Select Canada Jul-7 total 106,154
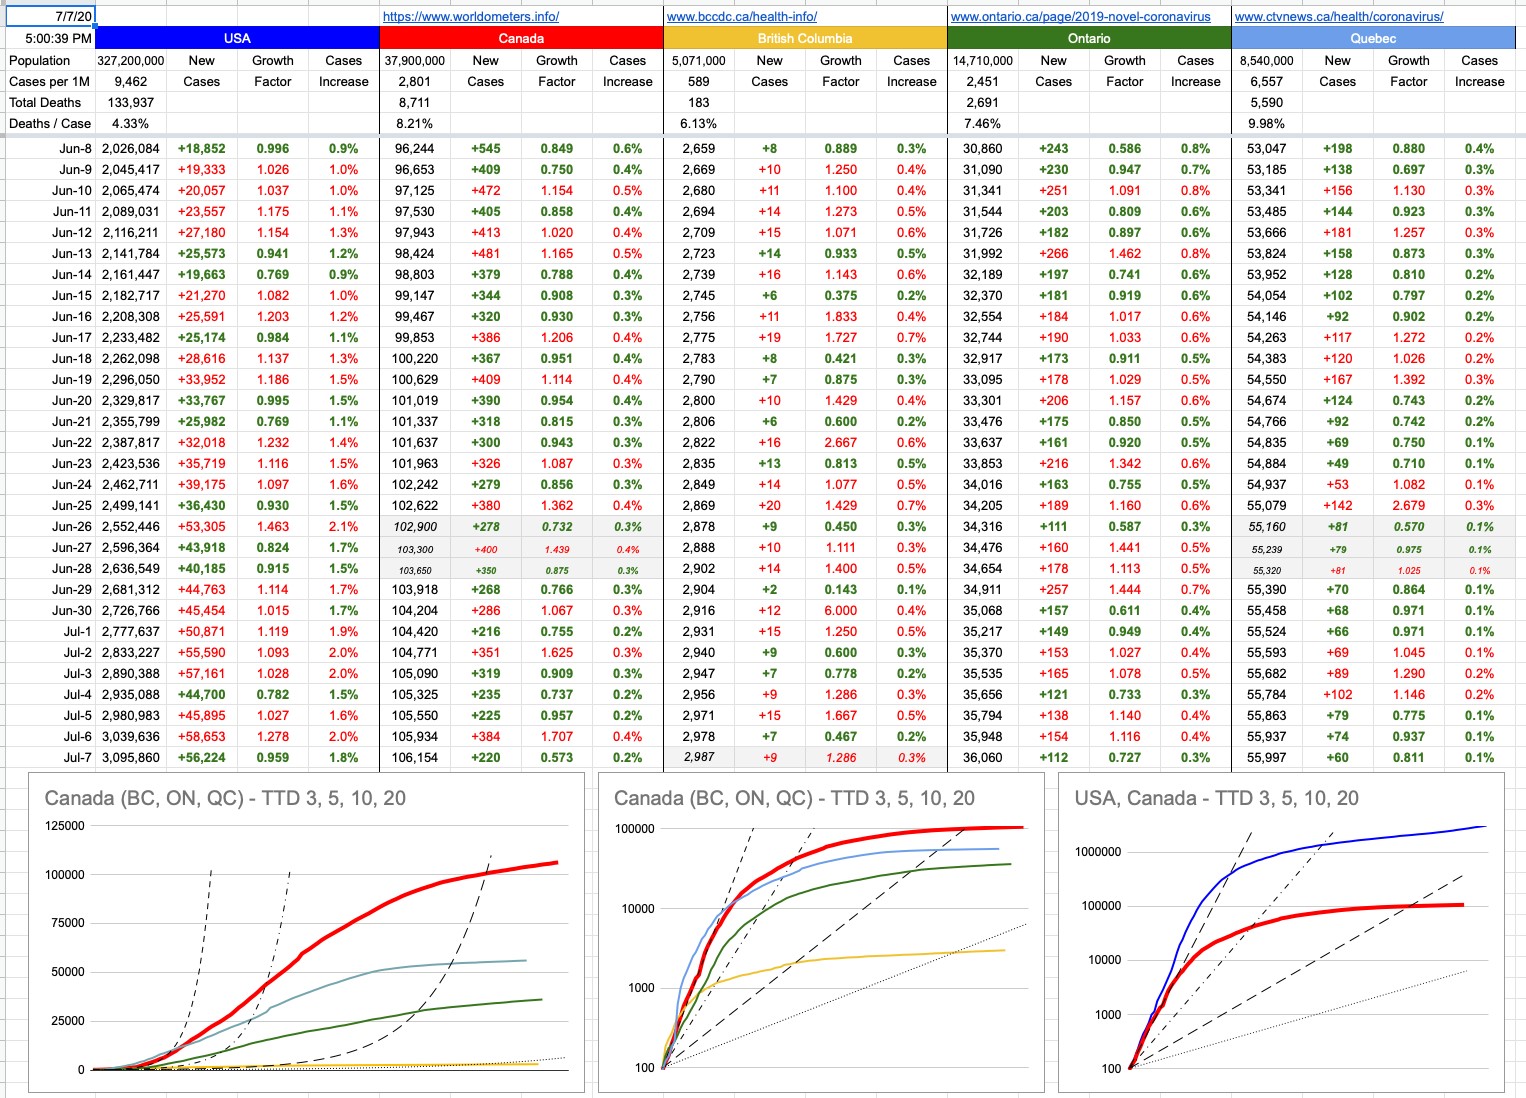This screenshot has width=1526, height=1098. [415, 757]
